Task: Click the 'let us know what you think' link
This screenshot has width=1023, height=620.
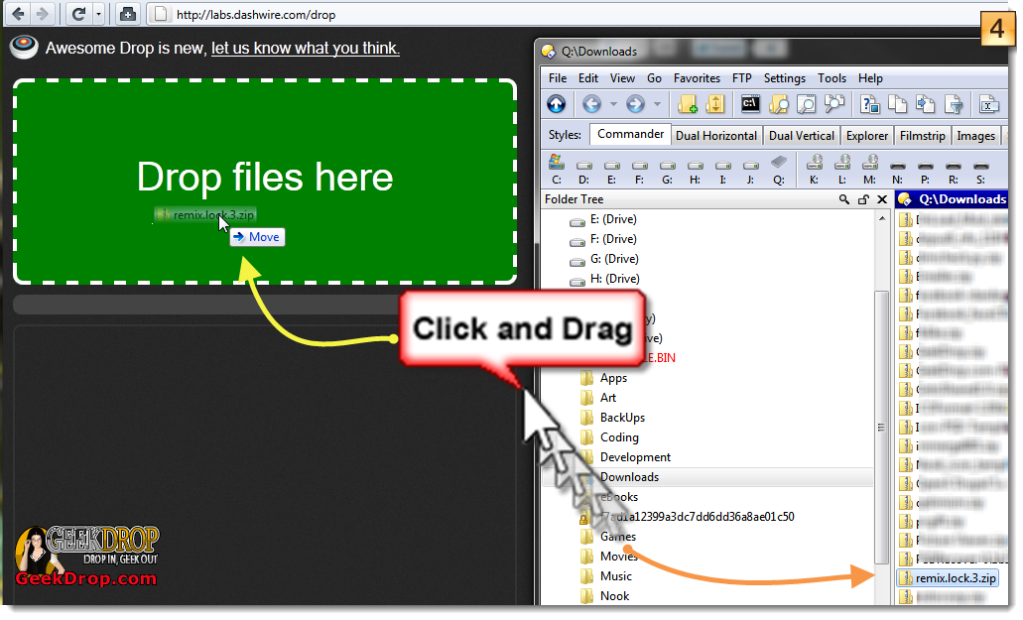Action: pos(305,48)
